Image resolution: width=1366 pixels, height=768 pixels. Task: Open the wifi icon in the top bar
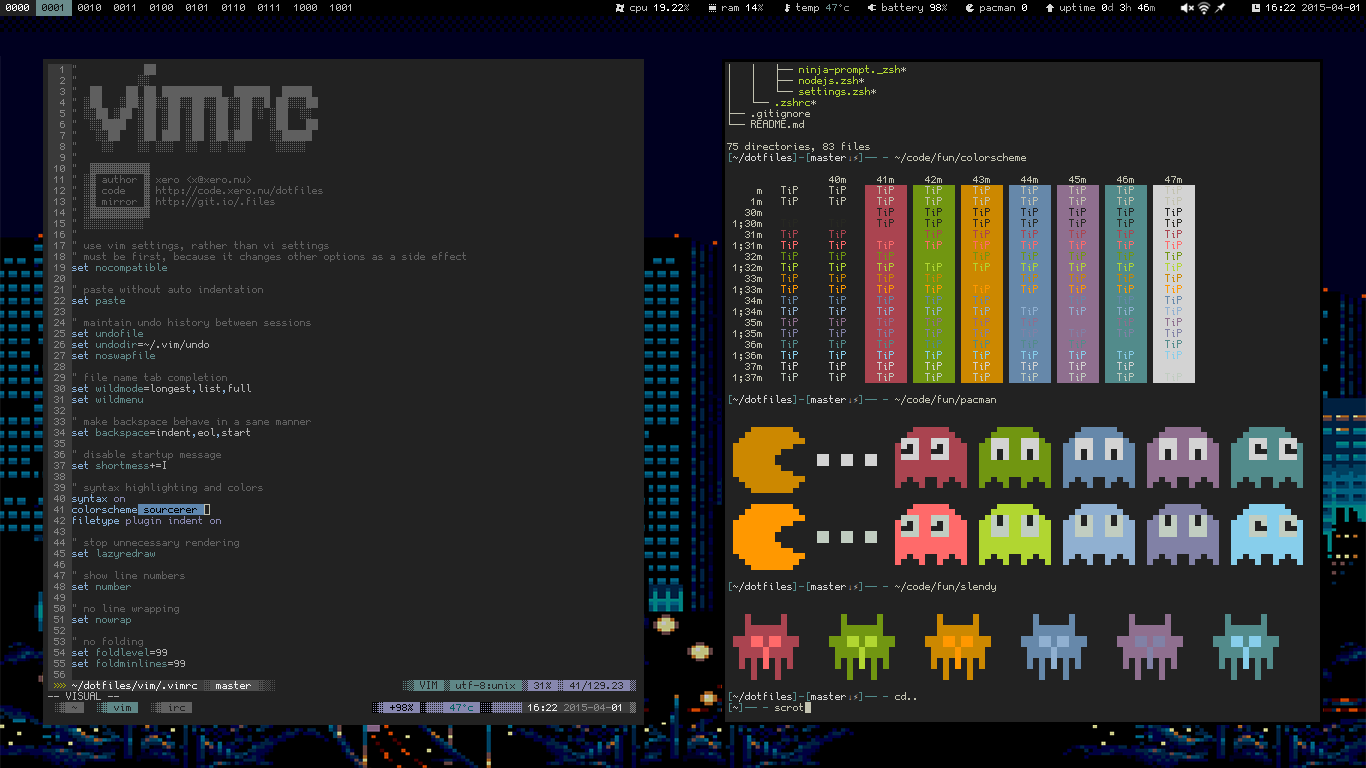click(1204, 8)
